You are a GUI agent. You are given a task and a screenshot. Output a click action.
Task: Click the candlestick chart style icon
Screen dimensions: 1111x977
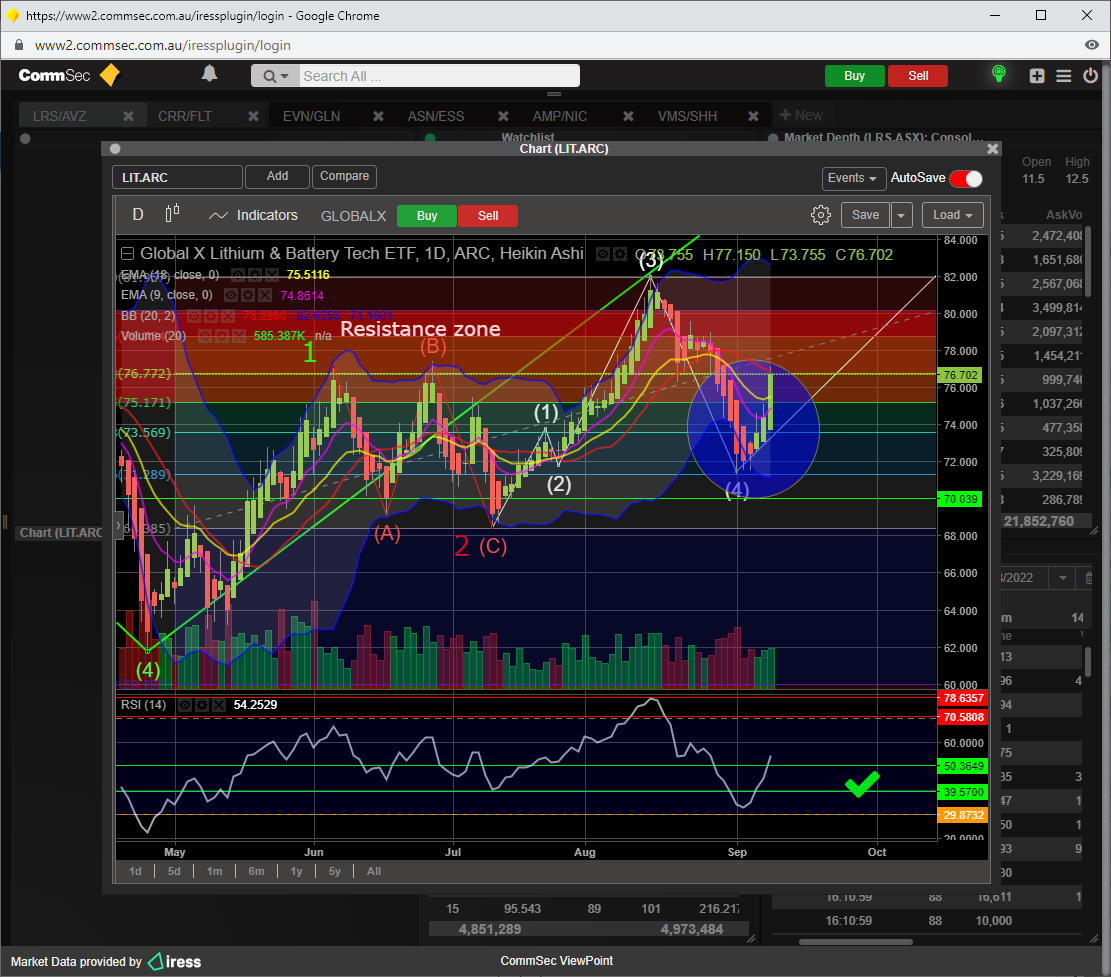[172, 214]
